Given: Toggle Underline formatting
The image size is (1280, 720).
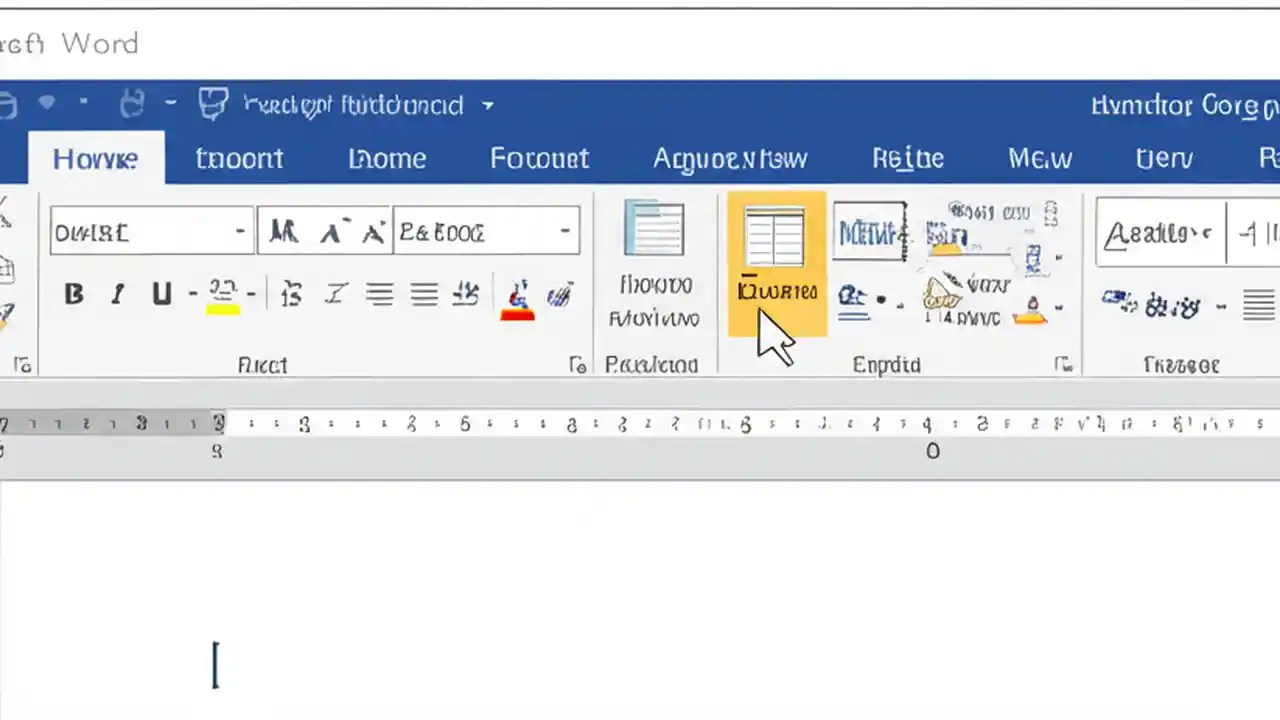Looking at the screenshot, I should coord(160,293).
